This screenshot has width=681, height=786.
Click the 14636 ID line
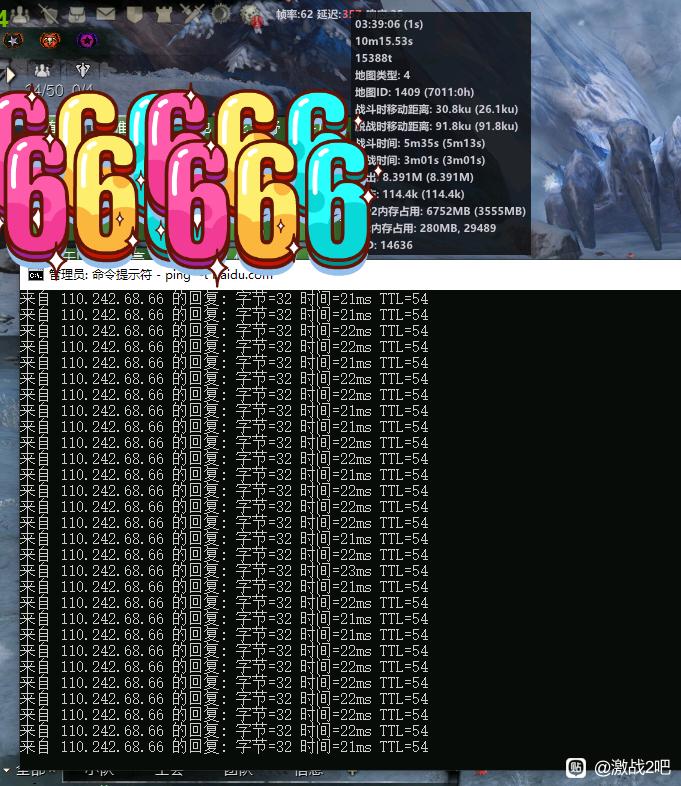[x=391, y=246]
